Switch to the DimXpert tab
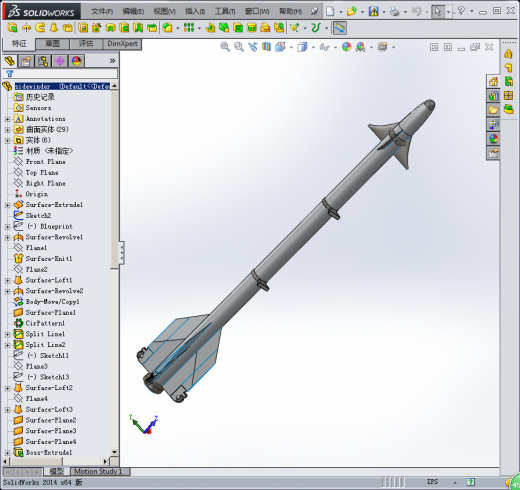520x490 pixels. pyautogui.click(x=122, y=44)
